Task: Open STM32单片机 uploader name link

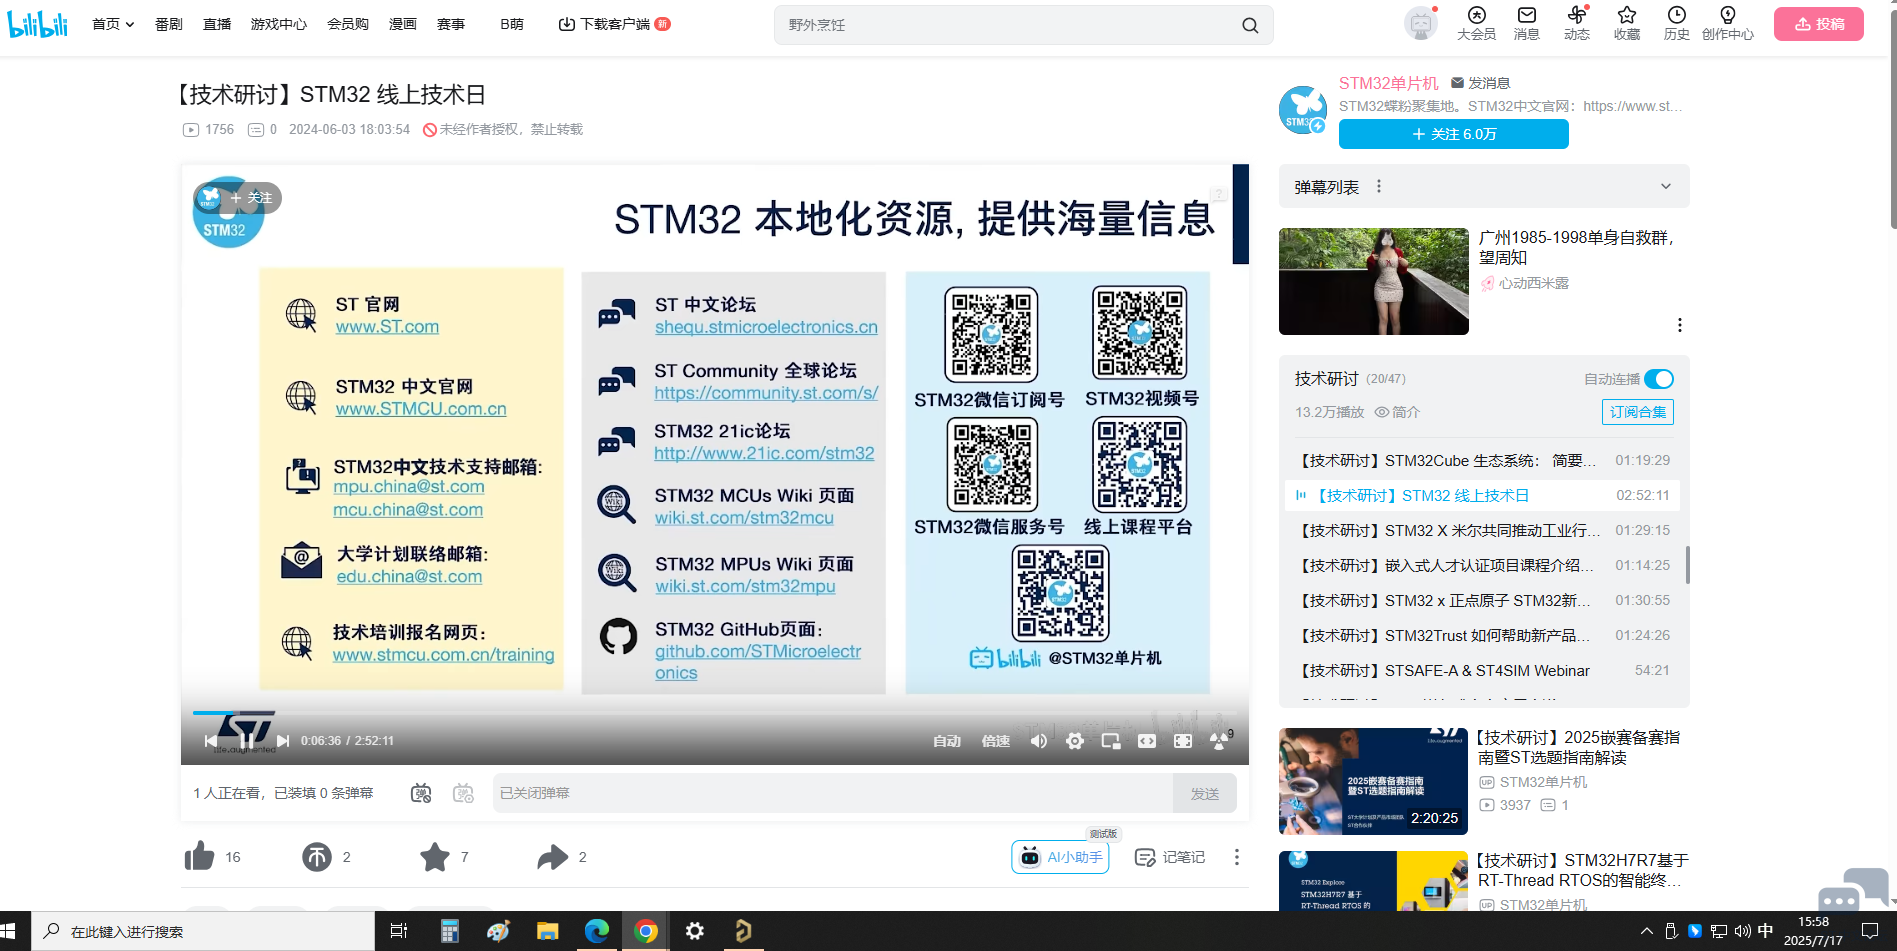Action: click(x=1389, y=83)
